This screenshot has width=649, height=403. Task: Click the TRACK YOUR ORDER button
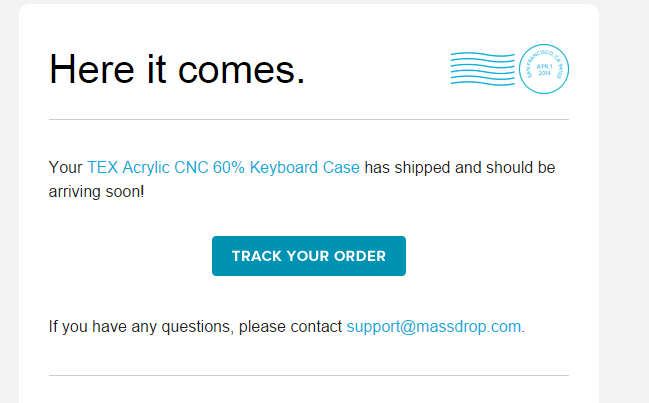coord(309,256)
